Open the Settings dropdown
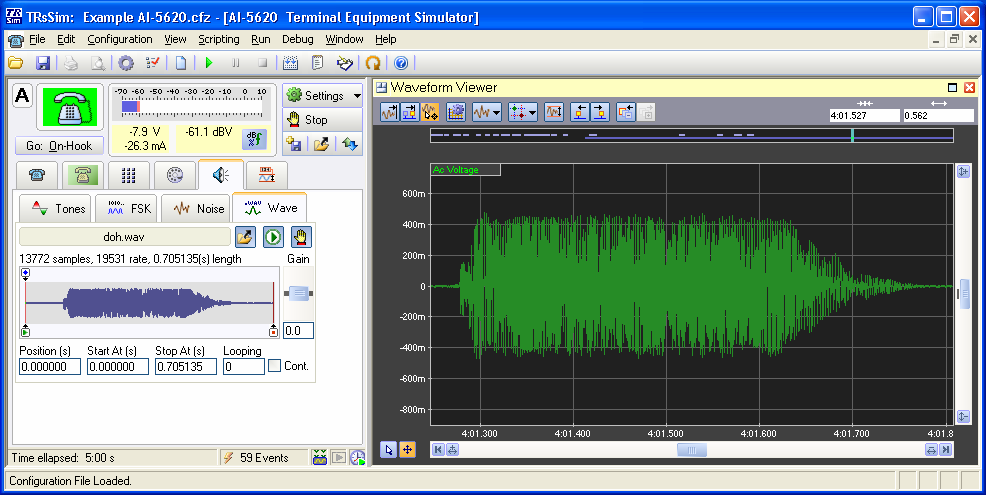This screenshot has width=986, height=495. 323,96
